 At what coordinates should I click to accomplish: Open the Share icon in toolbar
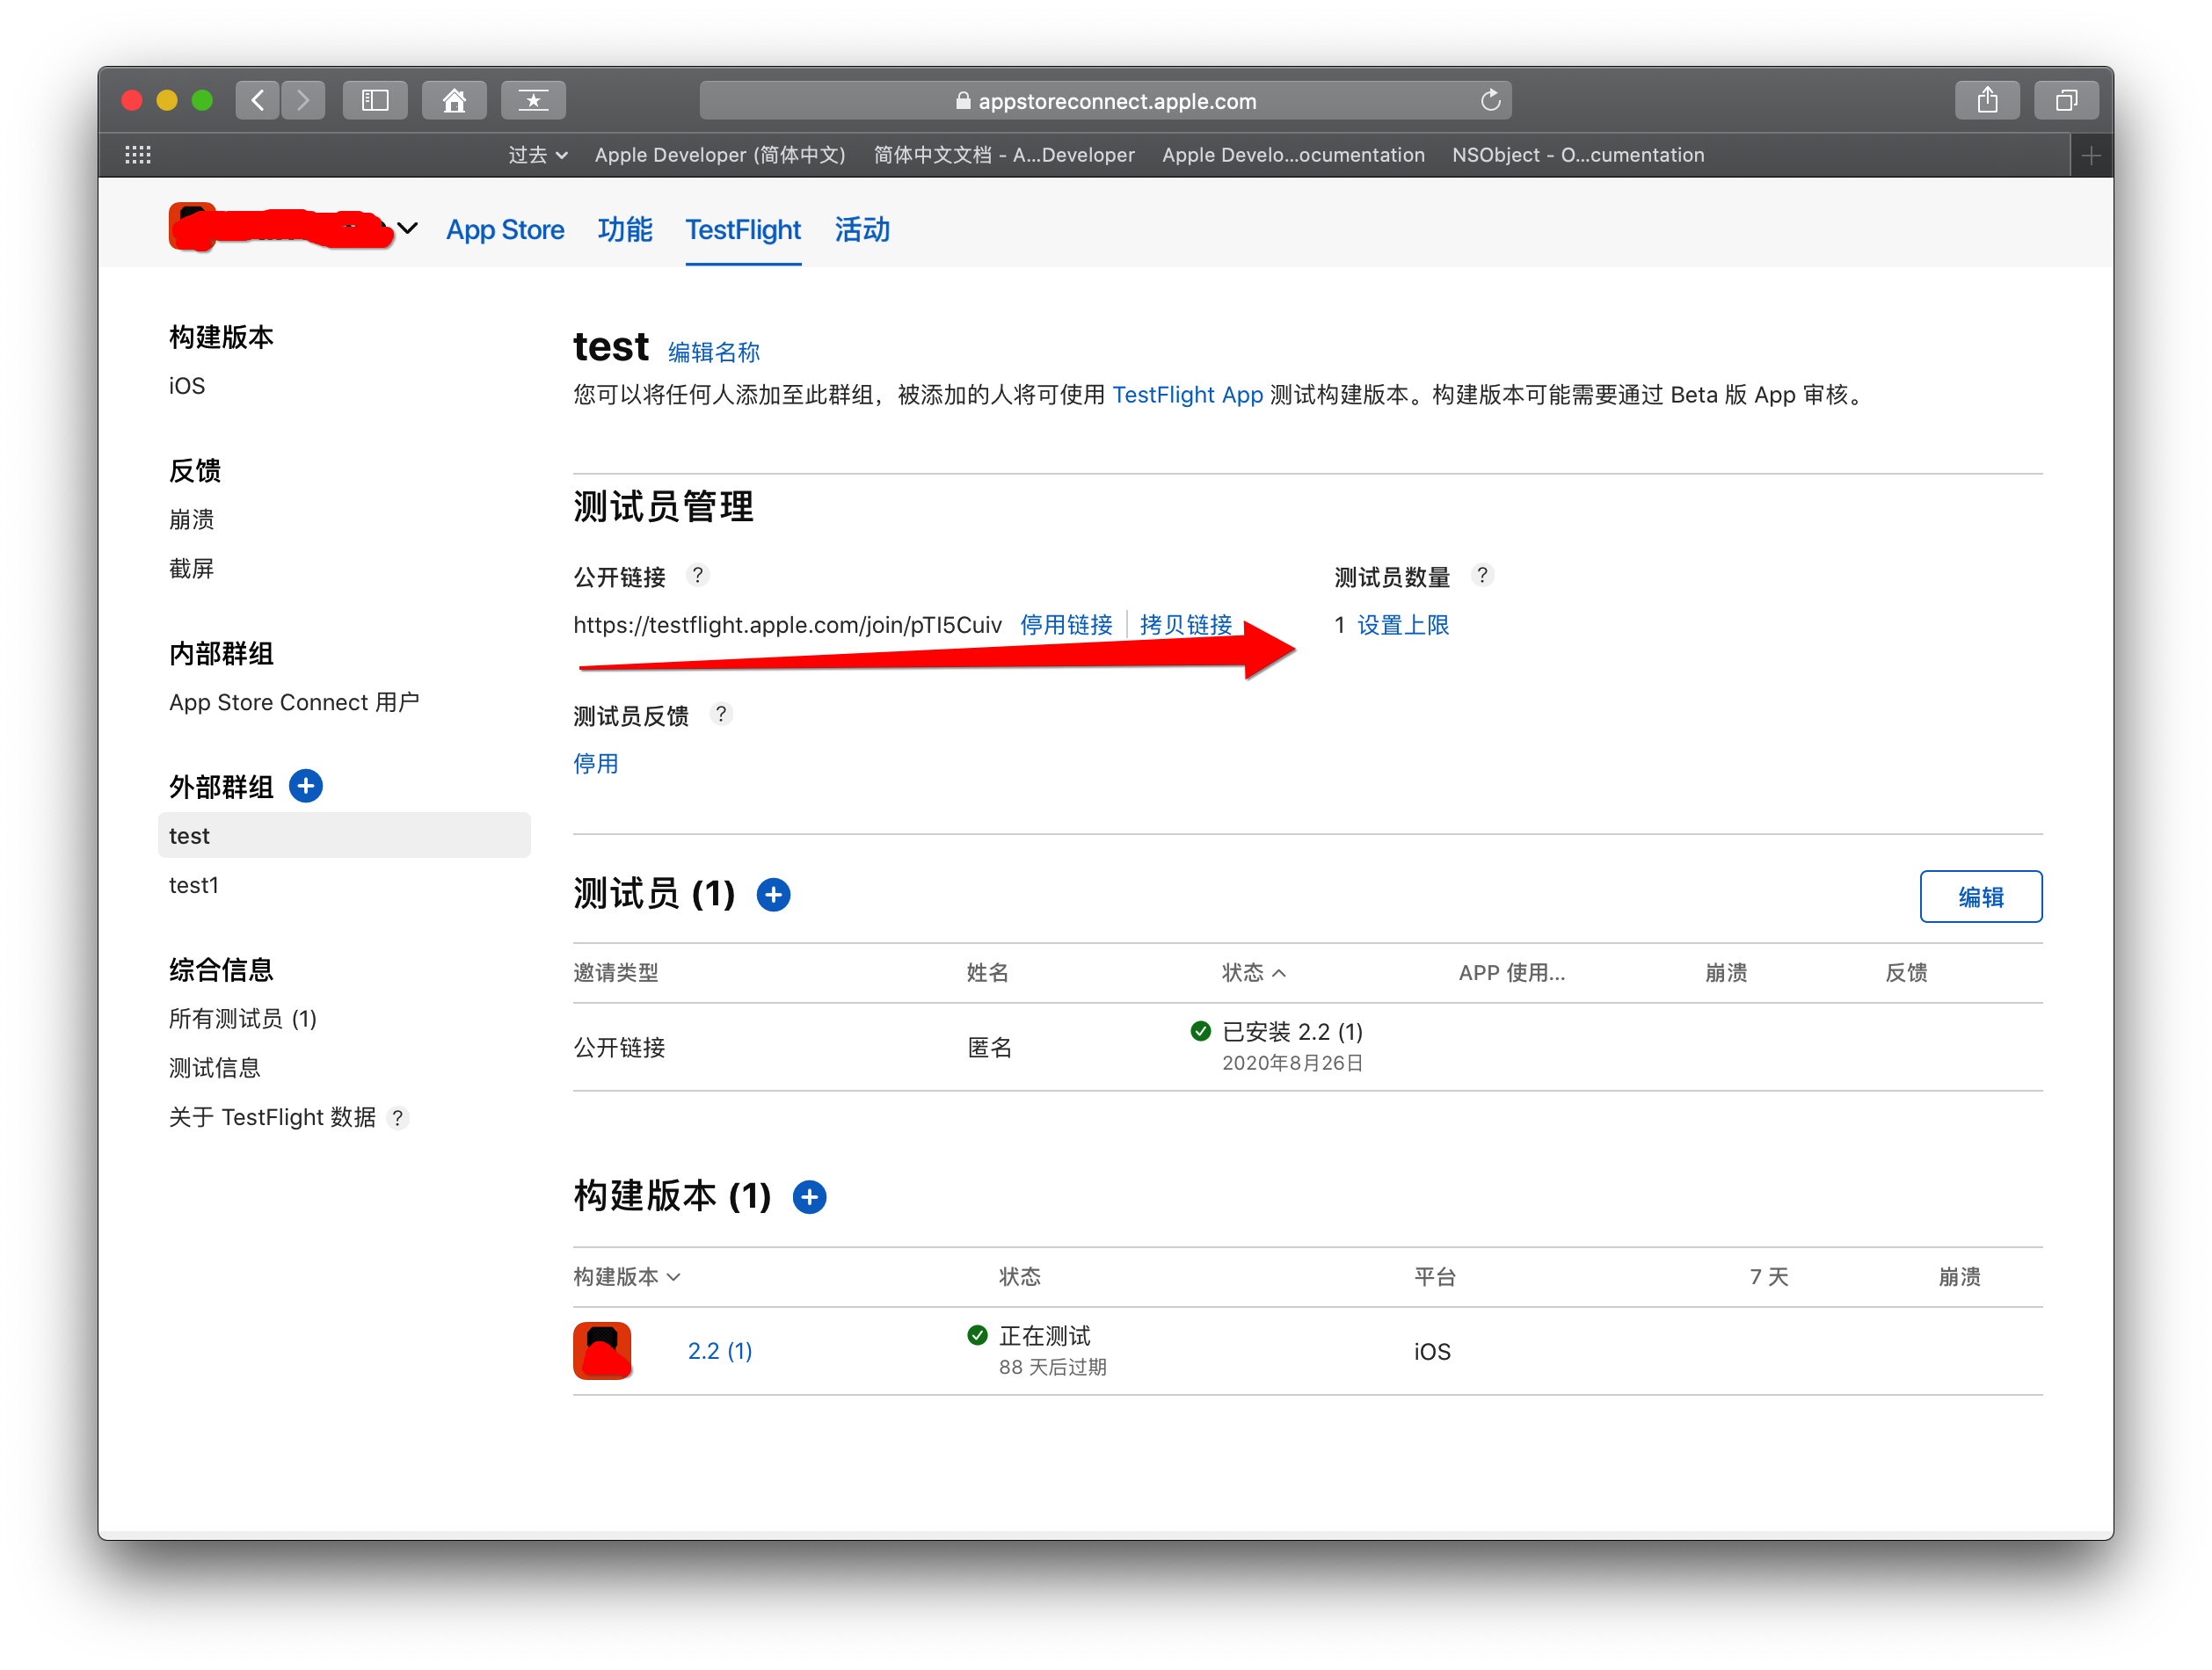1987,100
